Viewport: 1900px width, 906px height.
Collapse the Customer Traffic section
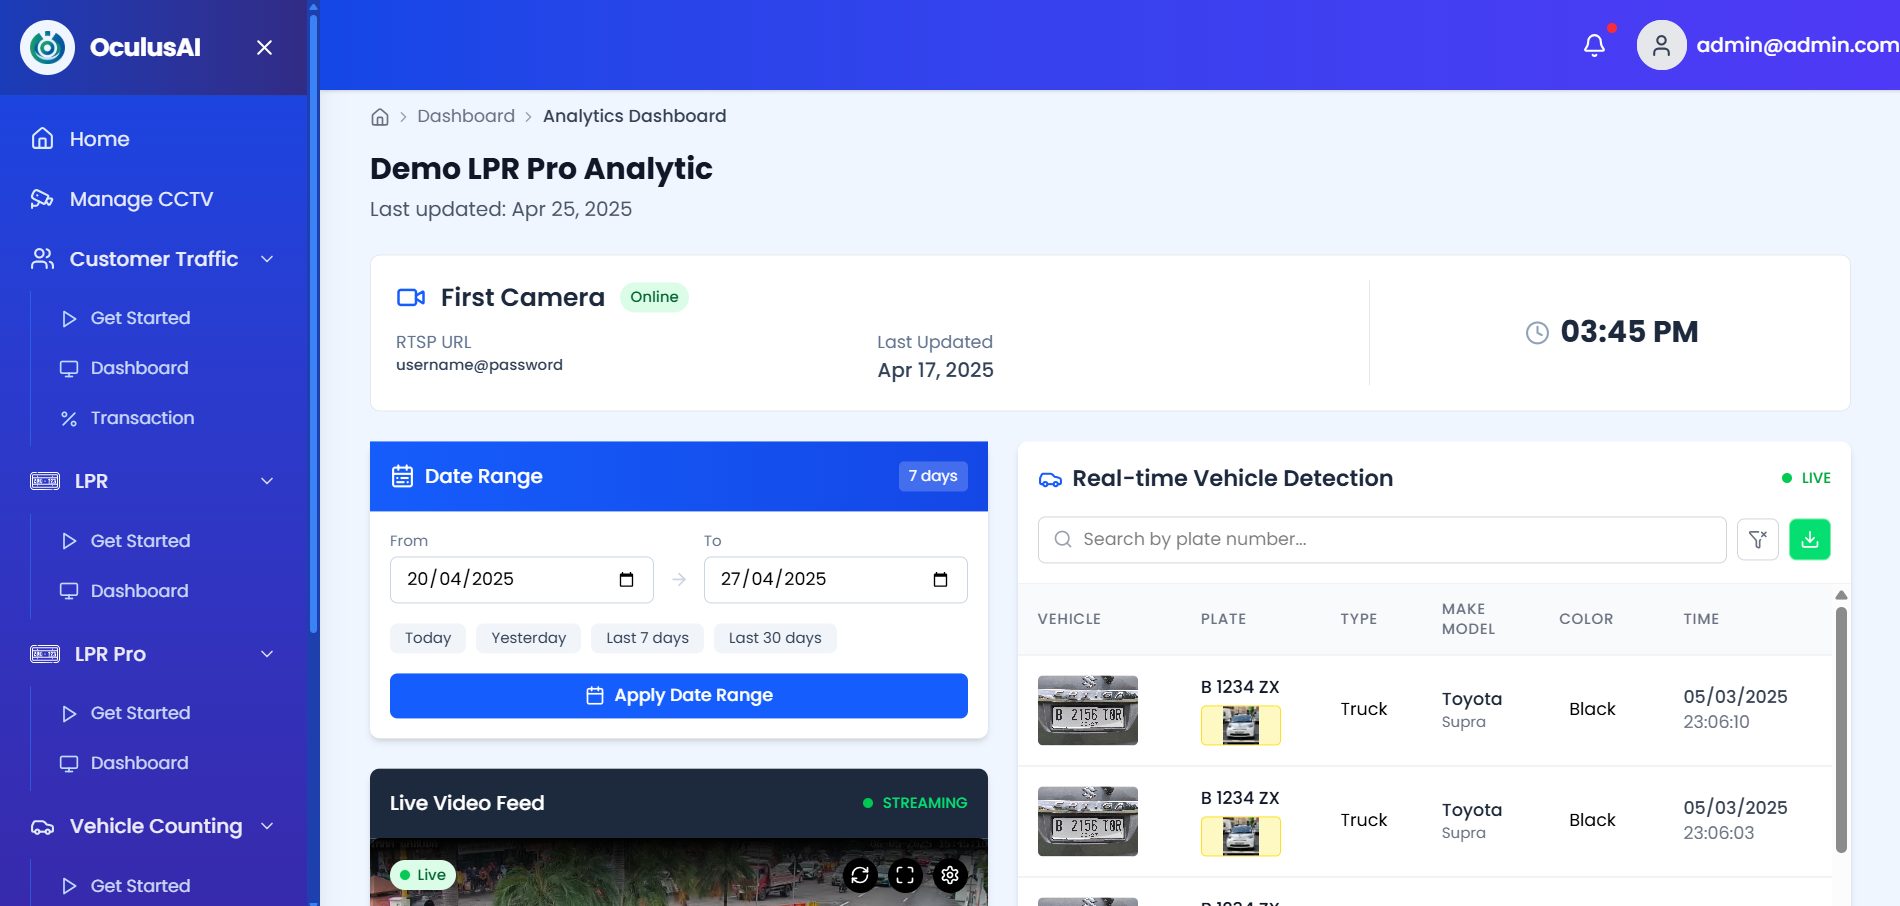tap(266, 258)
